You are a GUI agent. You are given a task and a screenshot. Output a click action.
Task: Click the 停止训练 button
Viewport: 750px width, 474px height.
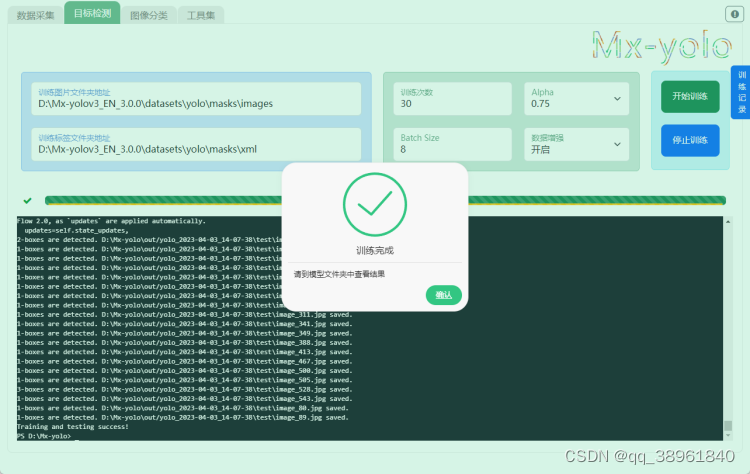coord(690,141)
